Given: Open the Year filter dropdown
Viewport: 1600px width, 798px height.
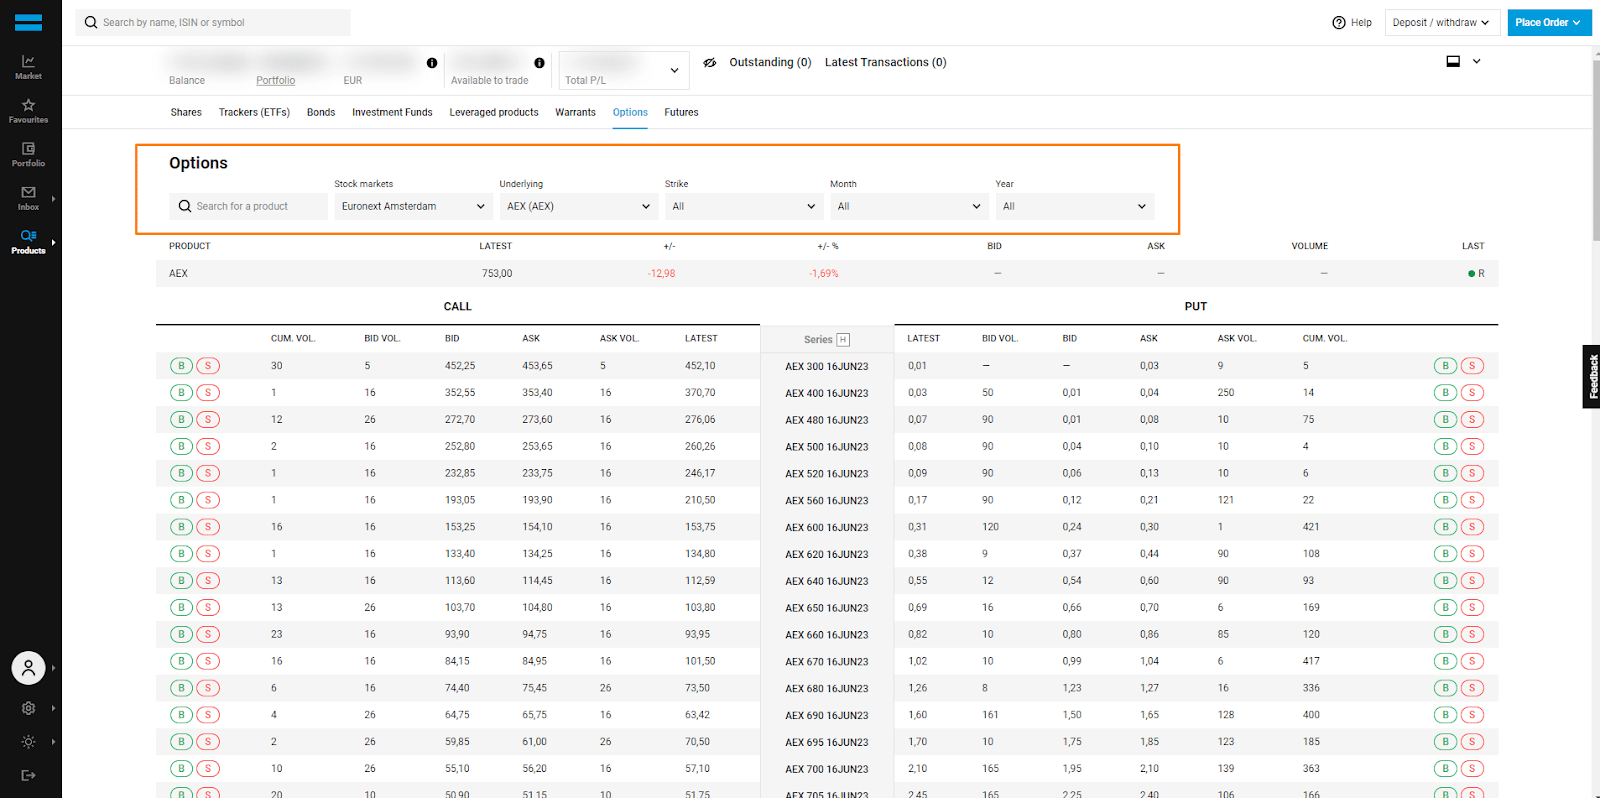Looking at the screenshot, I should pyautogui.click(x=1074, y=206).
